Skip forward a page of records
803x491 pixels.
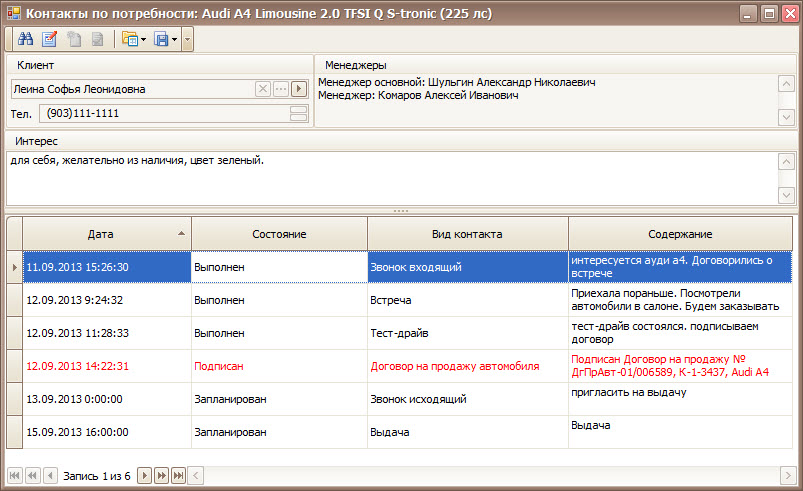click(161, 475)
